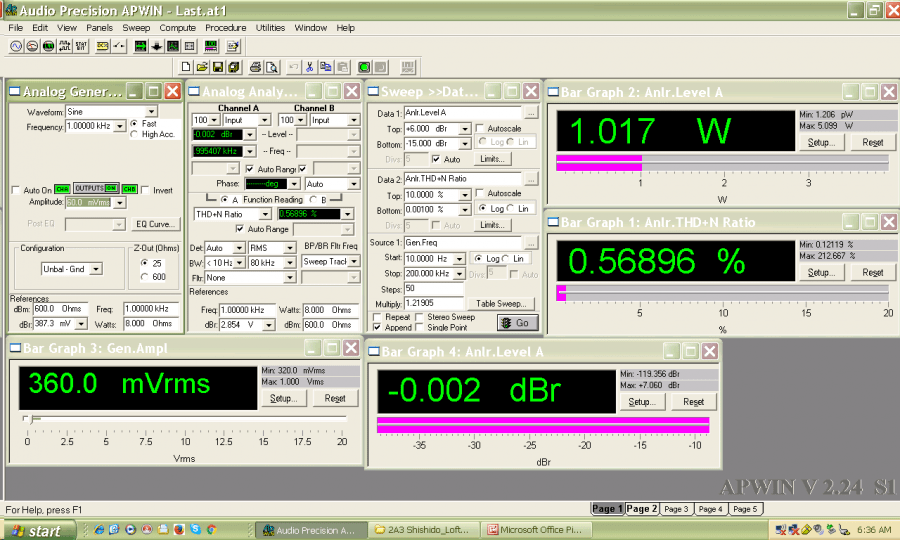Screen dimensions: 900x540
Task: Uncheck the Append checkbox
Action: [x=377, y=327]
